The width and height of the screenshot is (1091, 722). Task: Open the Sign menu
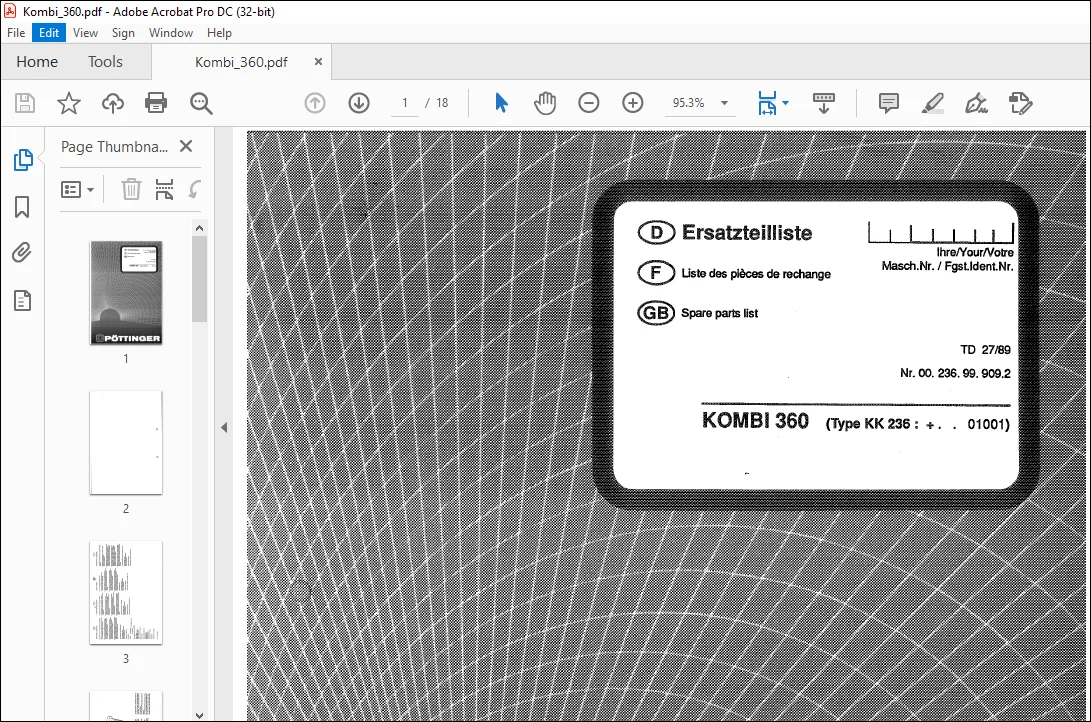(123, 33)
